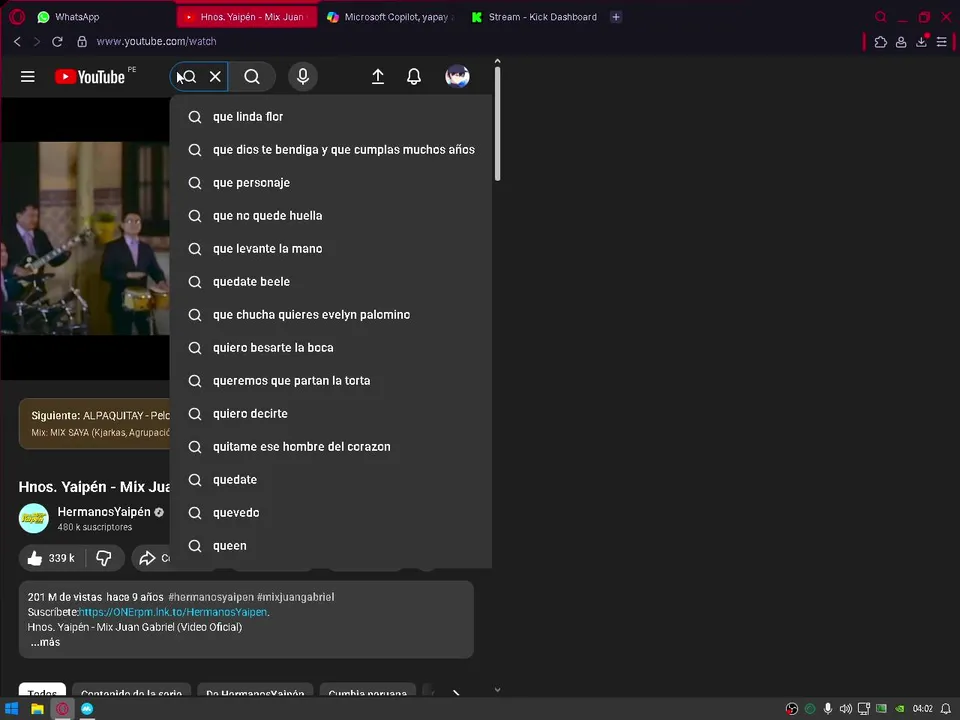Choose 'que levante la mano' suggestion
960x720 pixels.
coord(331,249)
